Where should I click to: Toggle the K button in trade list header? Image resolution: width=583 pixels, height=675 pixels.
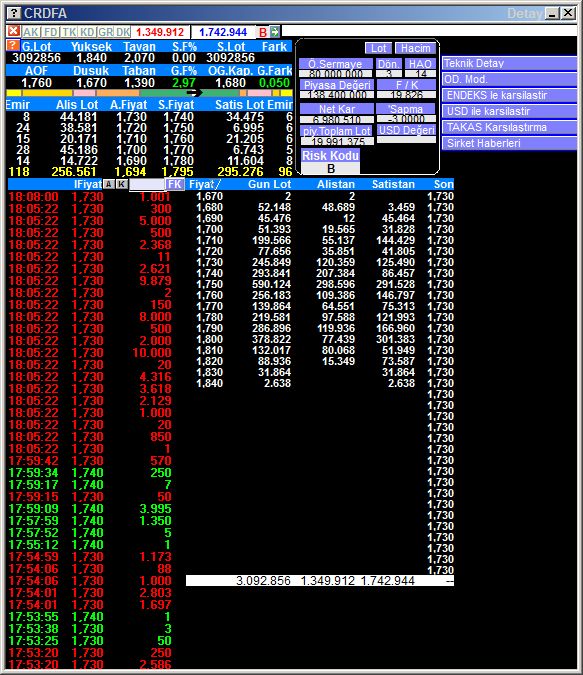[x=122, y=184]
